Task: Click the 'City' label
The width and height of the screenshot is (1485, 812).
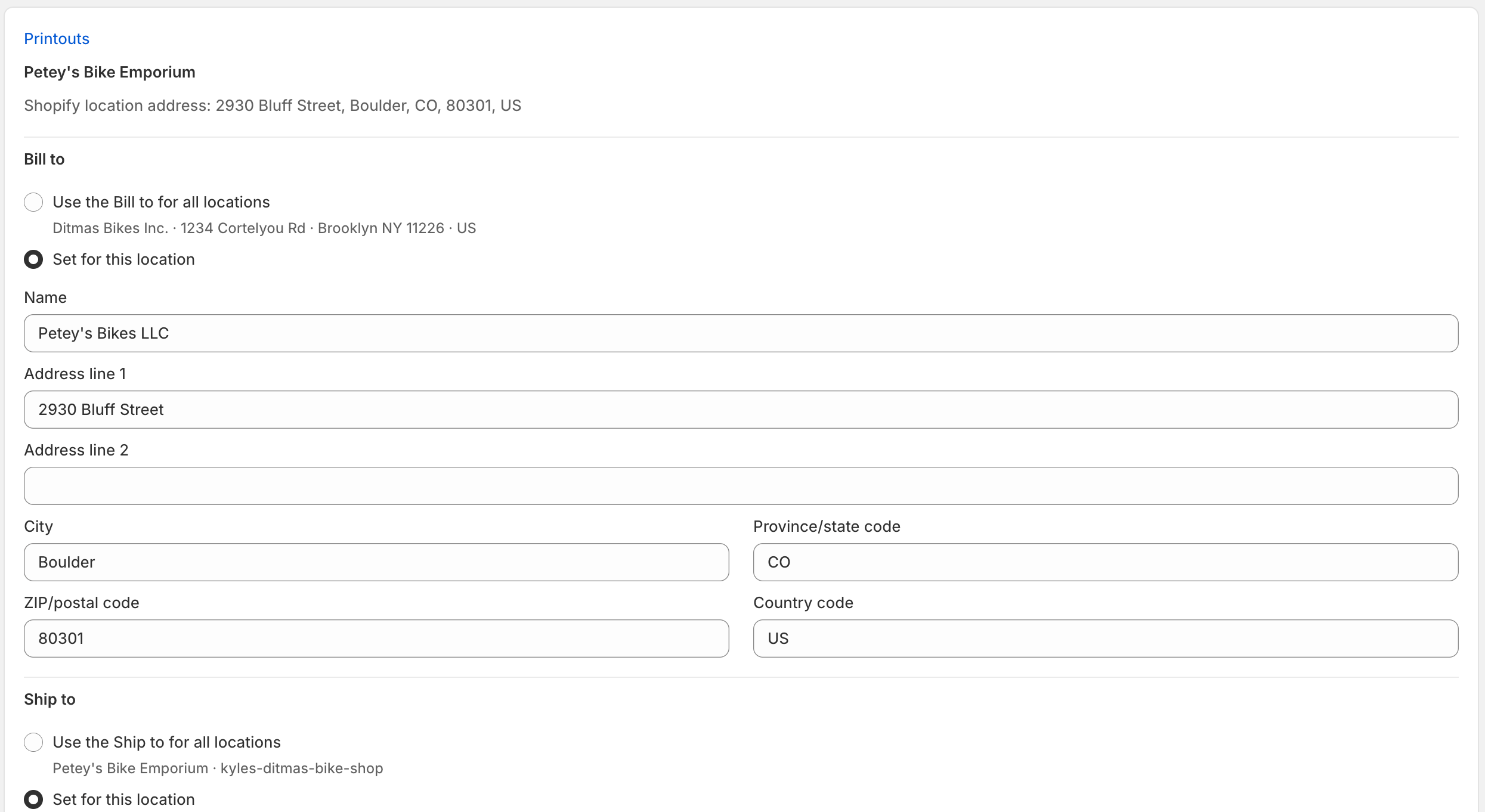Action: (x=39, y=526)
